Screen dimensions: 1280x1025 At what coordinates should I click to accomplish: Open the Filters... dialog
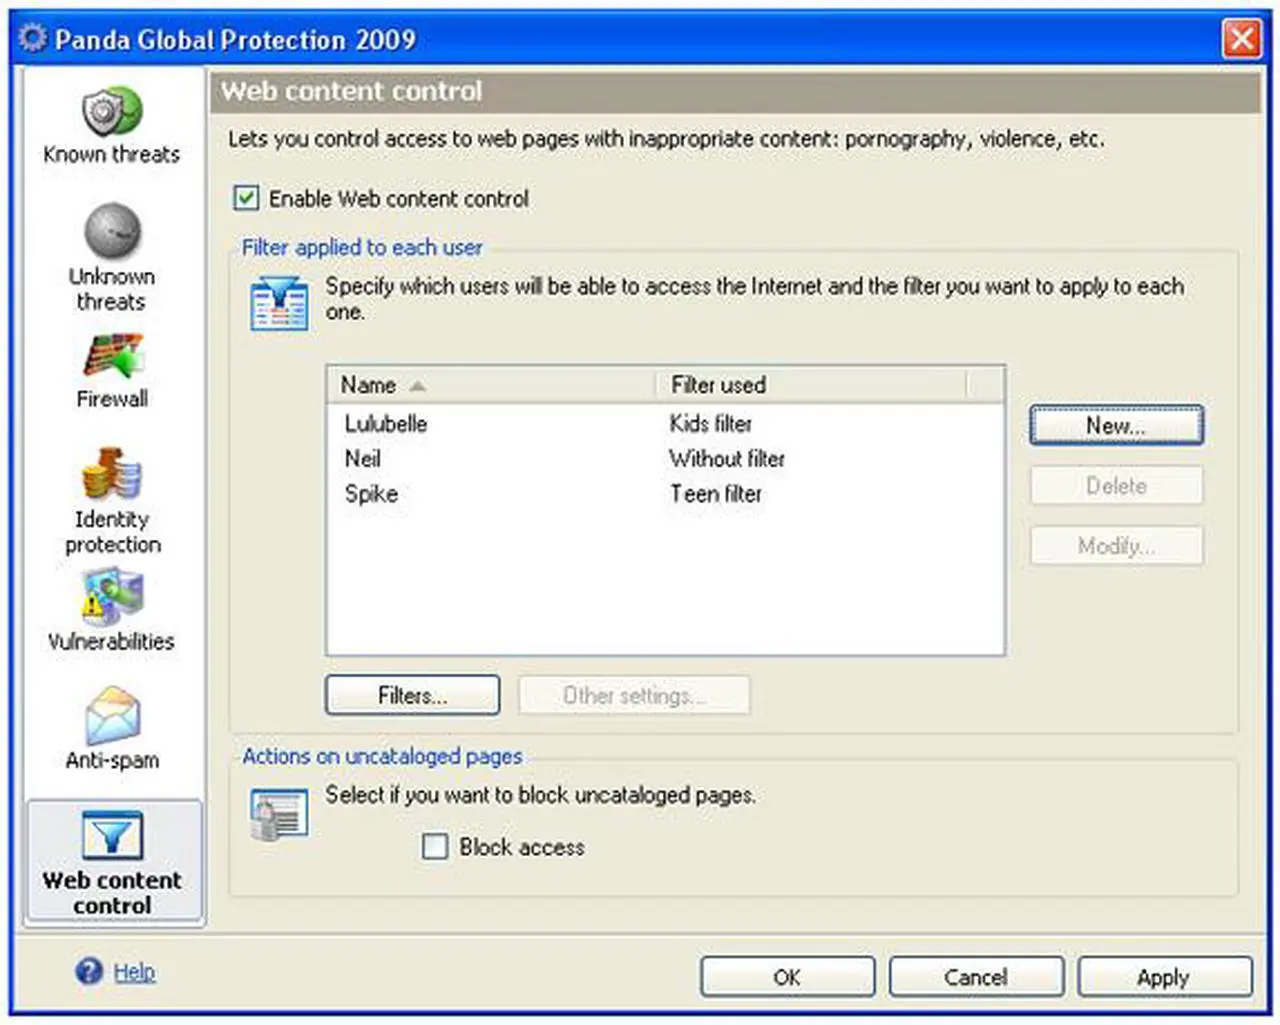pos(412,695)
